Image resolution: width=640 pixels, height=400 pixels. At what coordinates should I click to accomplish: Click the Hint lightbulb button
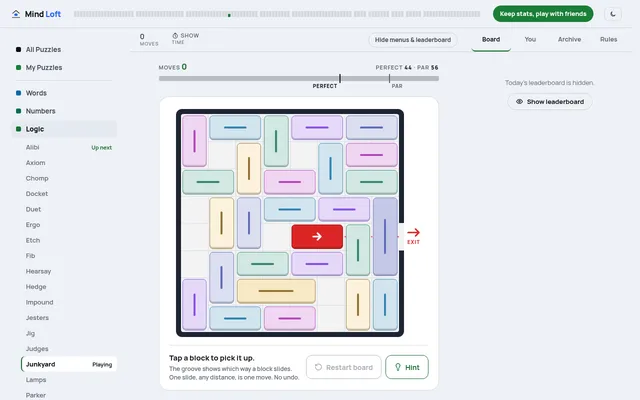[x=407, y=367]
